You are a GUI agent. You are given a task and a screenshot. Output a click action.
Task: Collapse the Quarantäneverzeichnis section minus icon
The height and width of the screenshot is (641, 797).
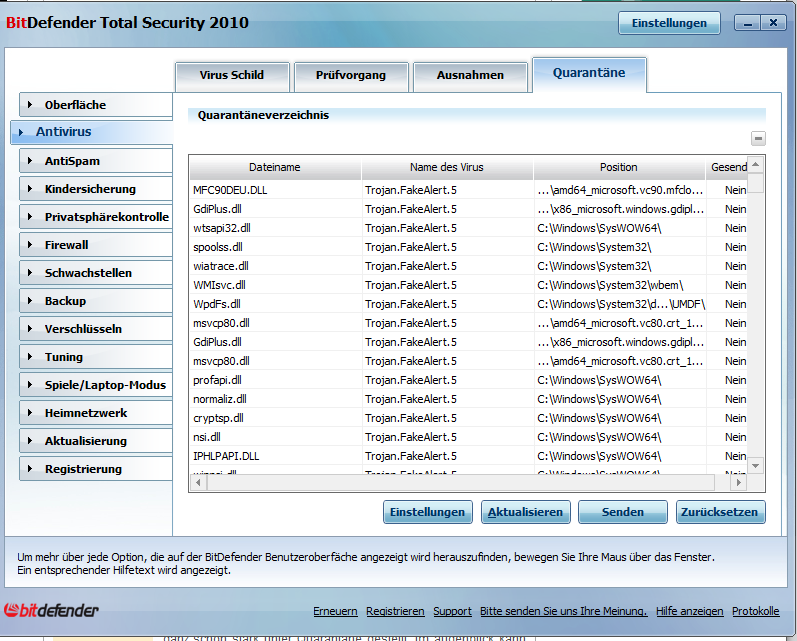click(x=758, y=138)
